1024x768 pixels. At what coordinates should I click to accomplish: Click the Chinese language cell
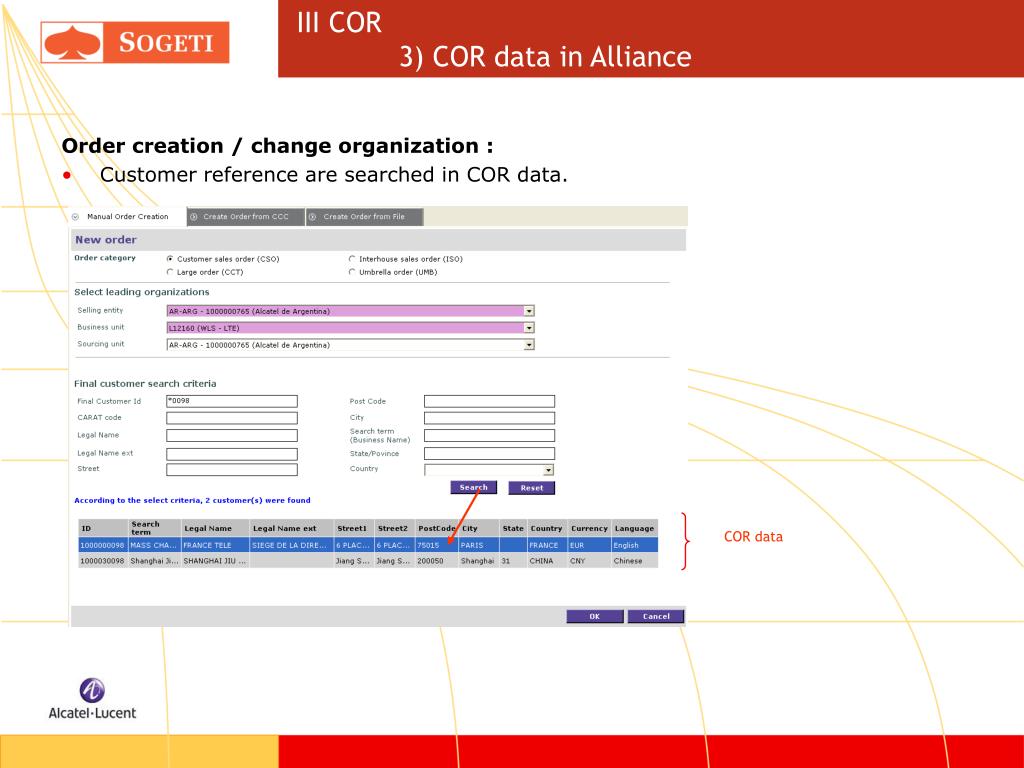tap(634, 561)
